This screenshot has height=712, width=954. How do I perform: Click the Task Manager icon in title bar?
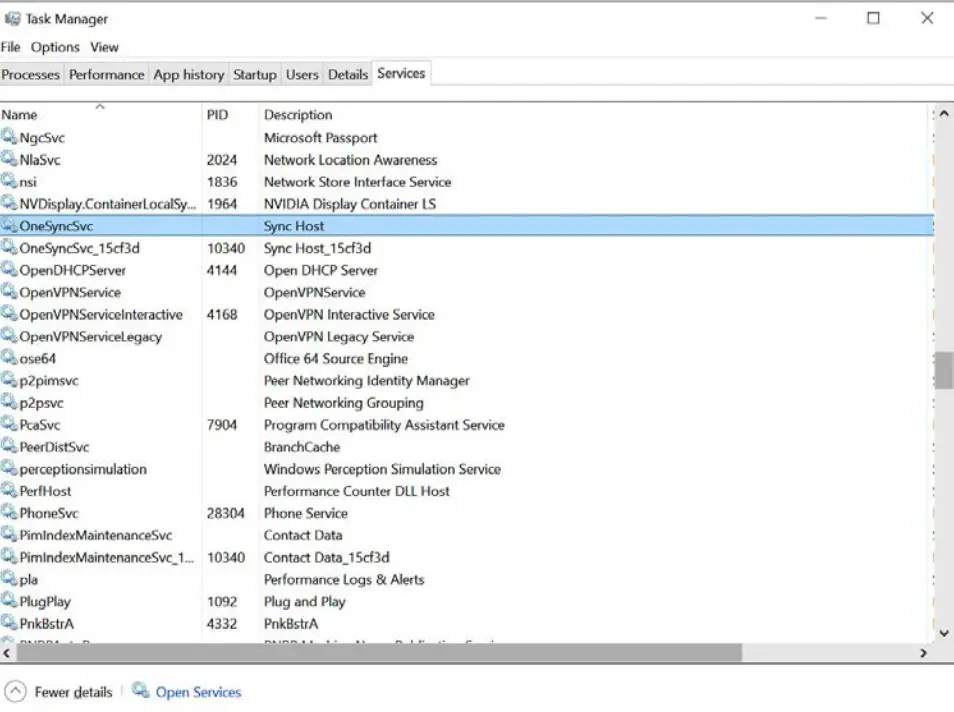click(12, 19)
